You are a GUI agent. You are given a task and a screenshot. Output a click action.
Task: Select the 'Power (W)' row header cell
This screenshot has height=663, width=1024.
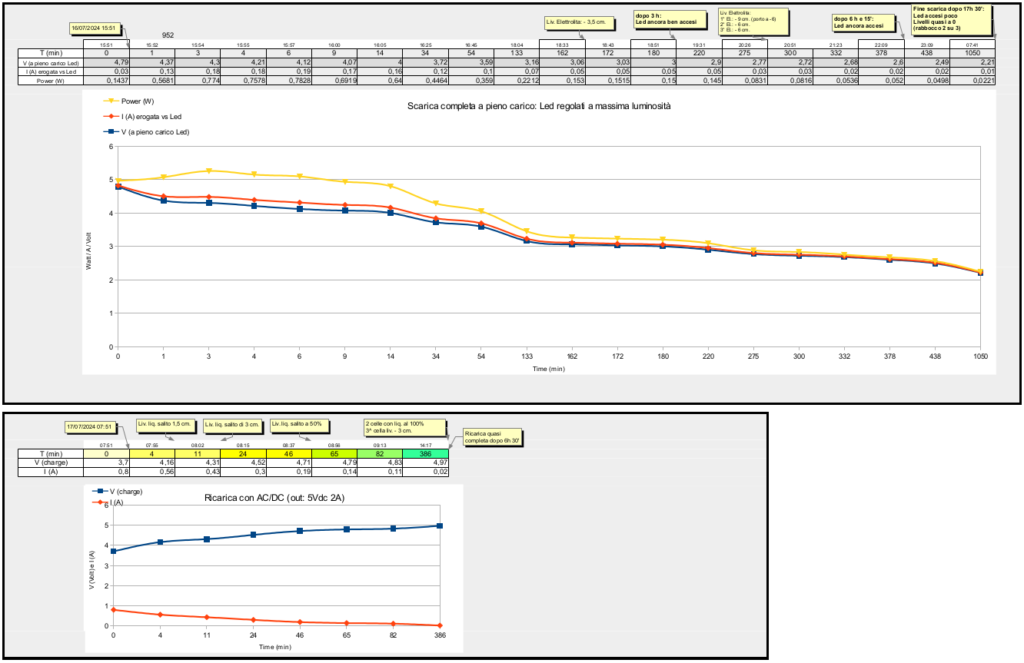pyautogui.click(x=51, y=80)
